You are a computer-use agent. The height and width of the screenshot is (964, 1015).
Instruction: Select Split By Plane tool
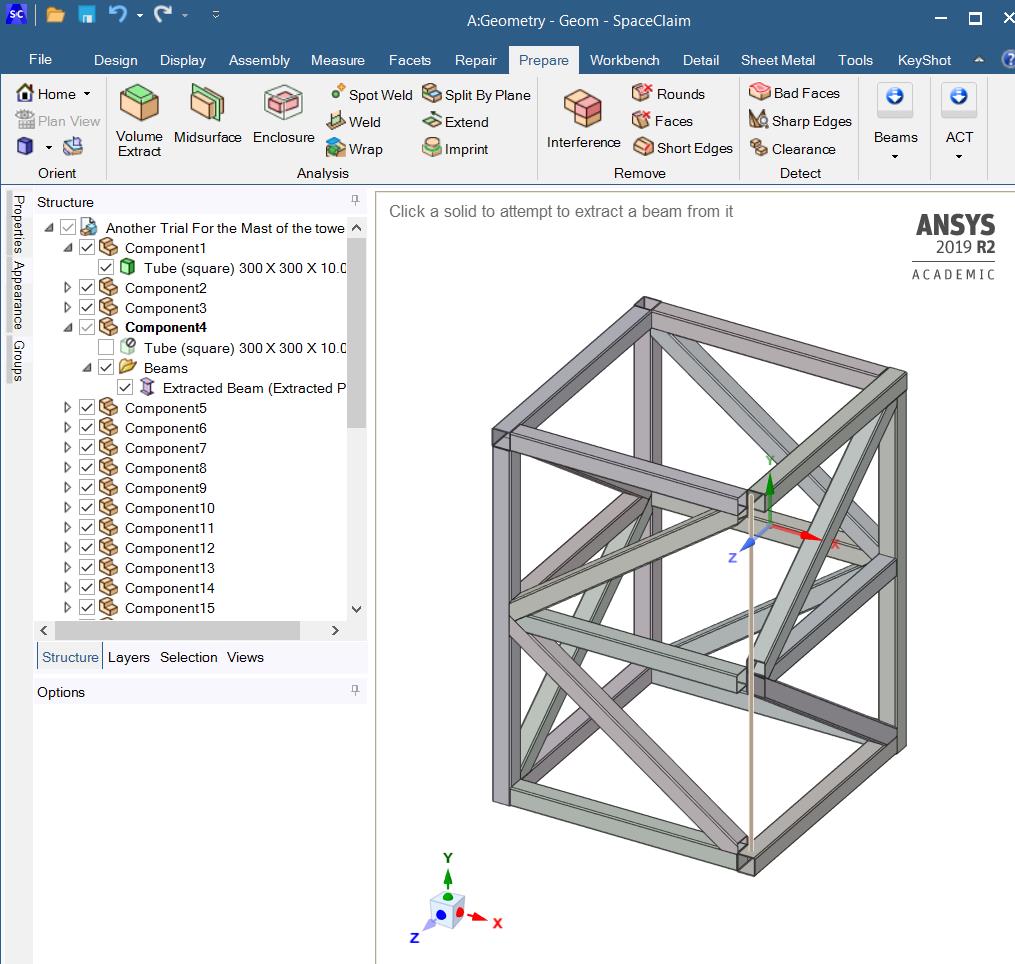[x=476, y=95]
